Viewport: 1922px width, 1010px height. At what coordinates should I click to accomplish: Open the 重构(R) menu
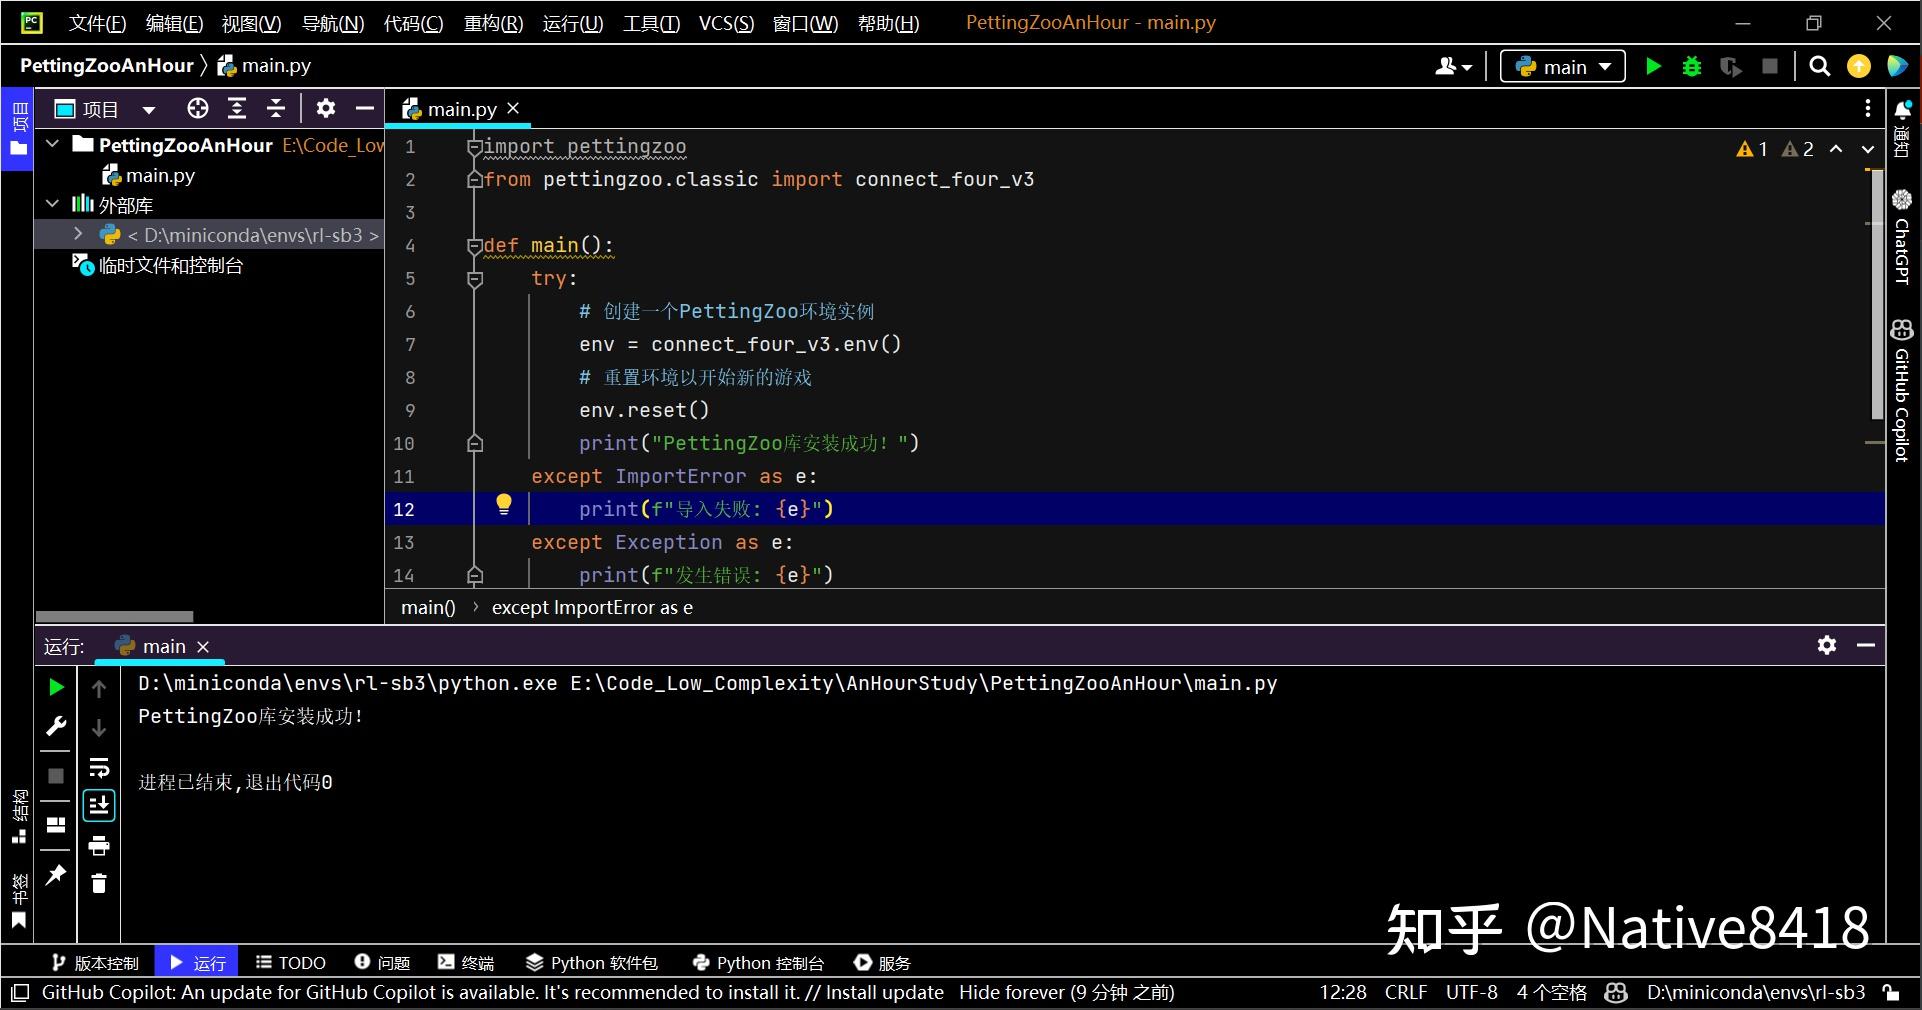coord(493,23)
